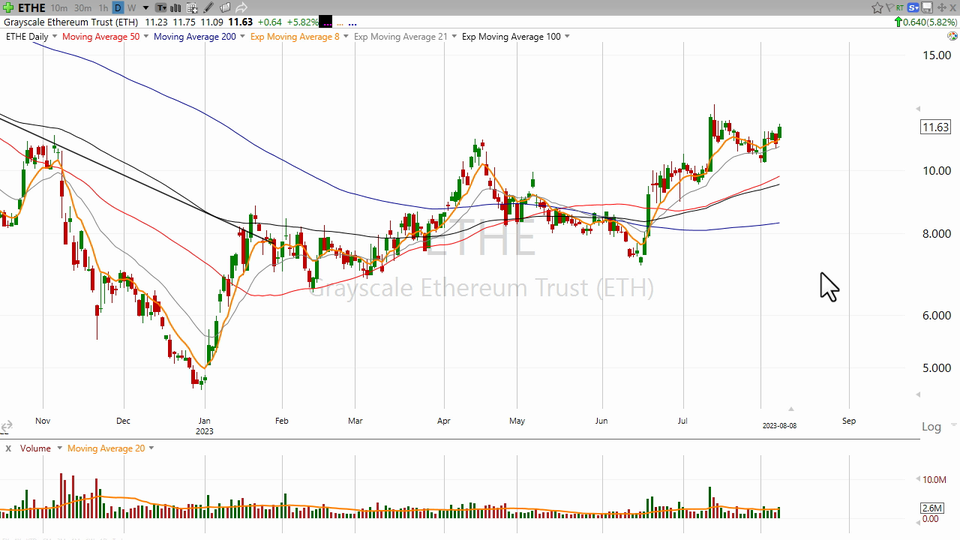Click the Volume indicator label

pos(36,449)
